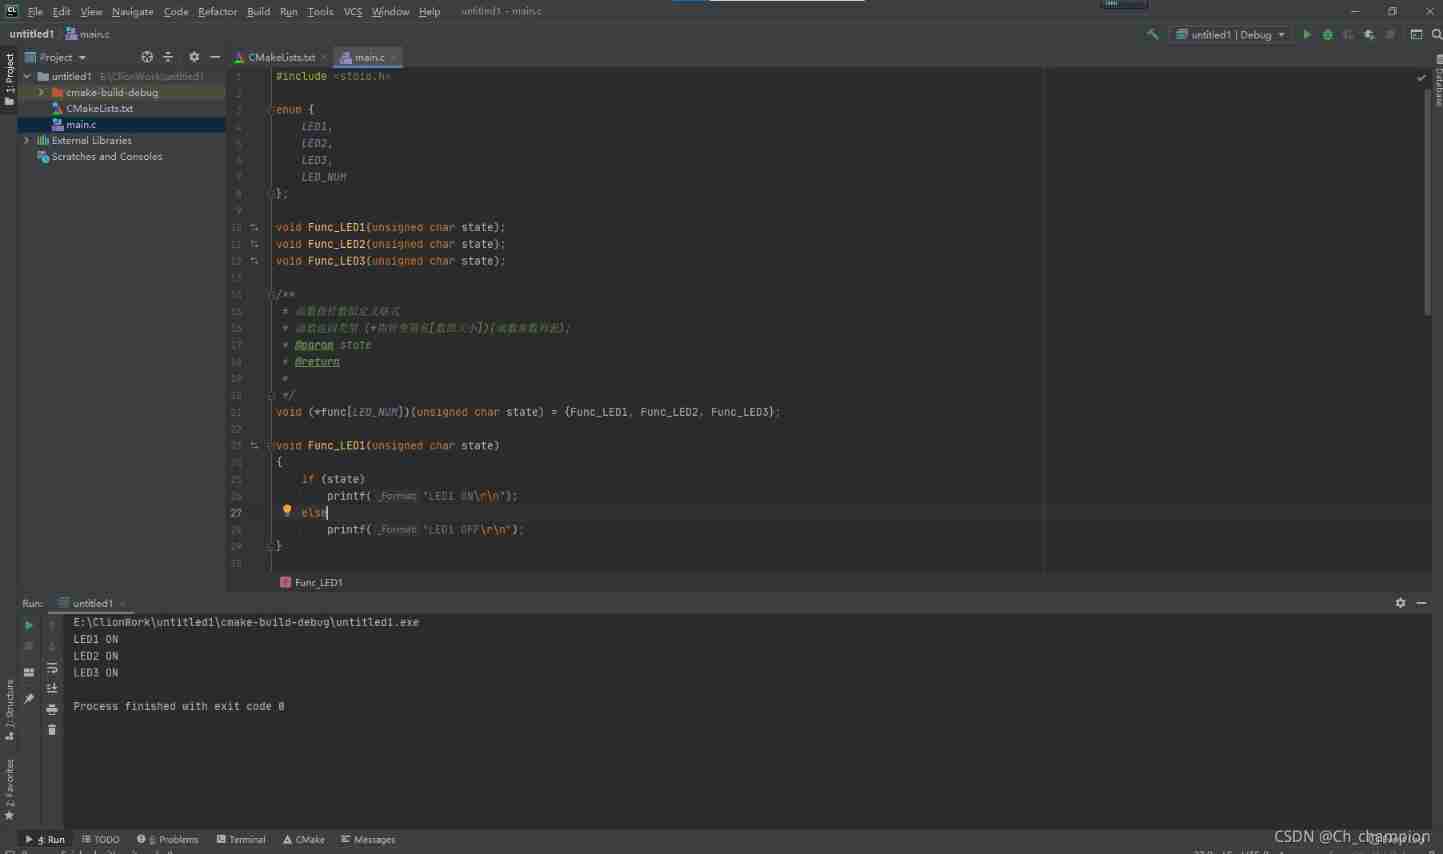Open the File menu

pos(35,11)
